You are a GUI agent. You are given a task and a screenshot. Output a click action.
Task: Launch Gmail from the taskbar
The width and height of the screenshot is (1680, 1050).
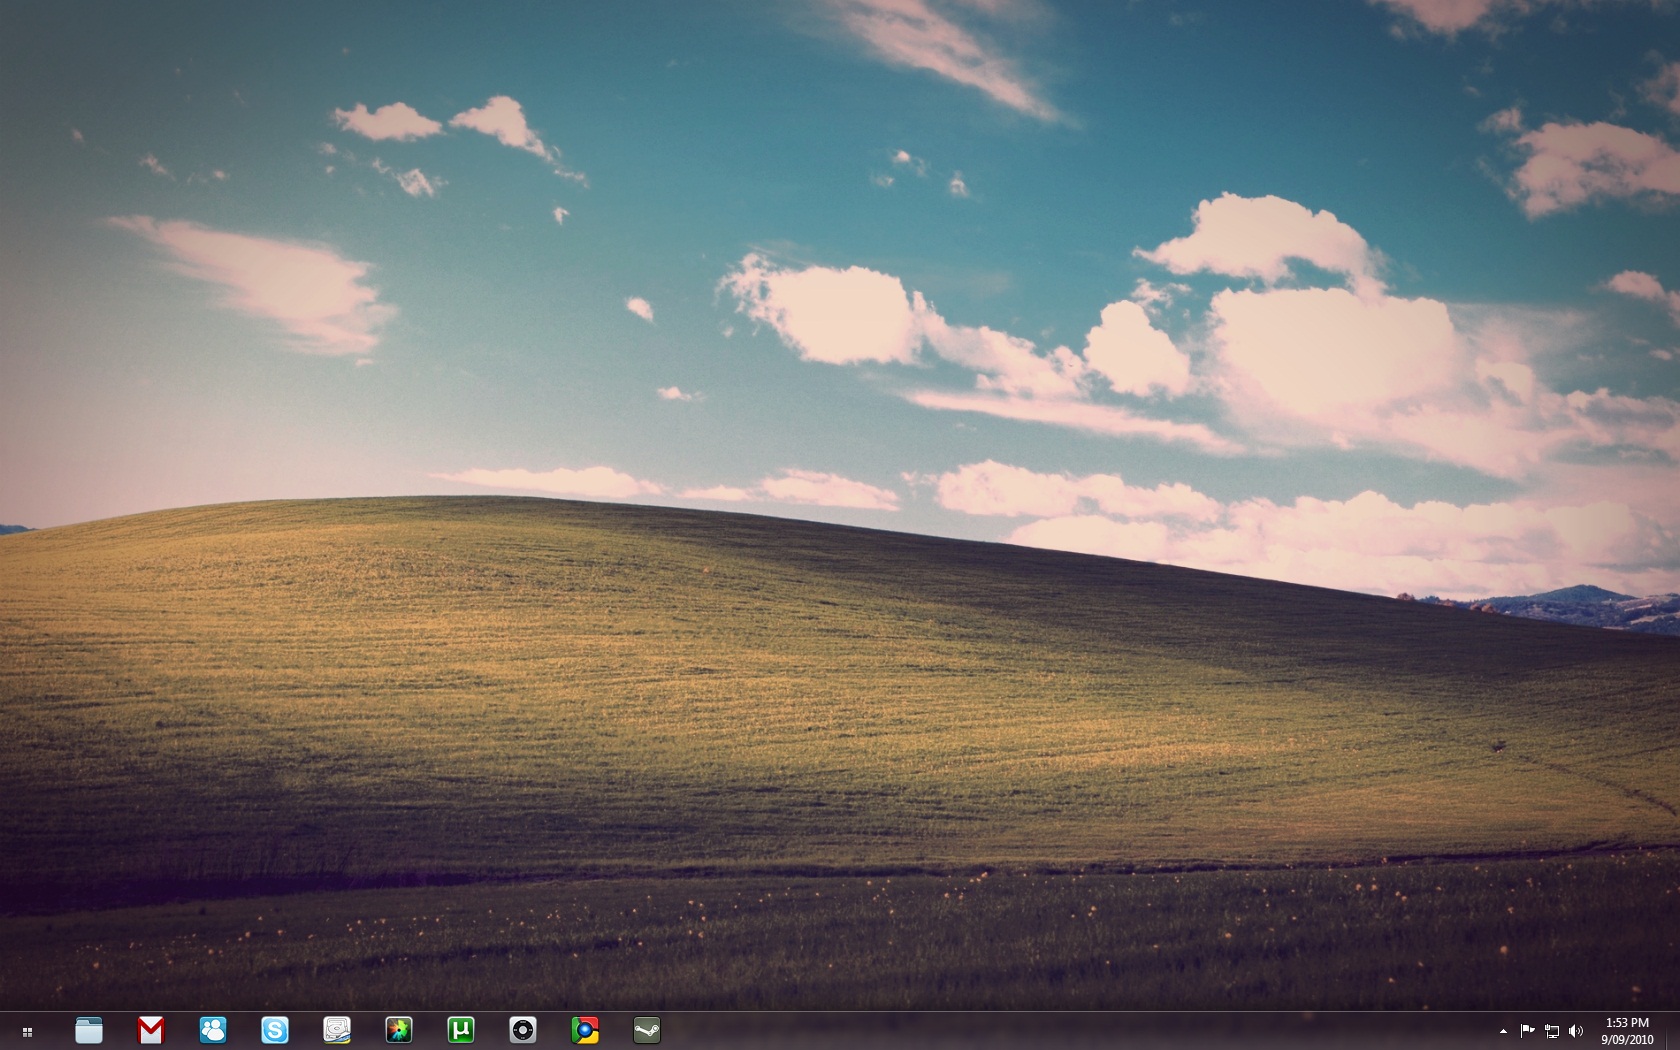(151, 1030)
